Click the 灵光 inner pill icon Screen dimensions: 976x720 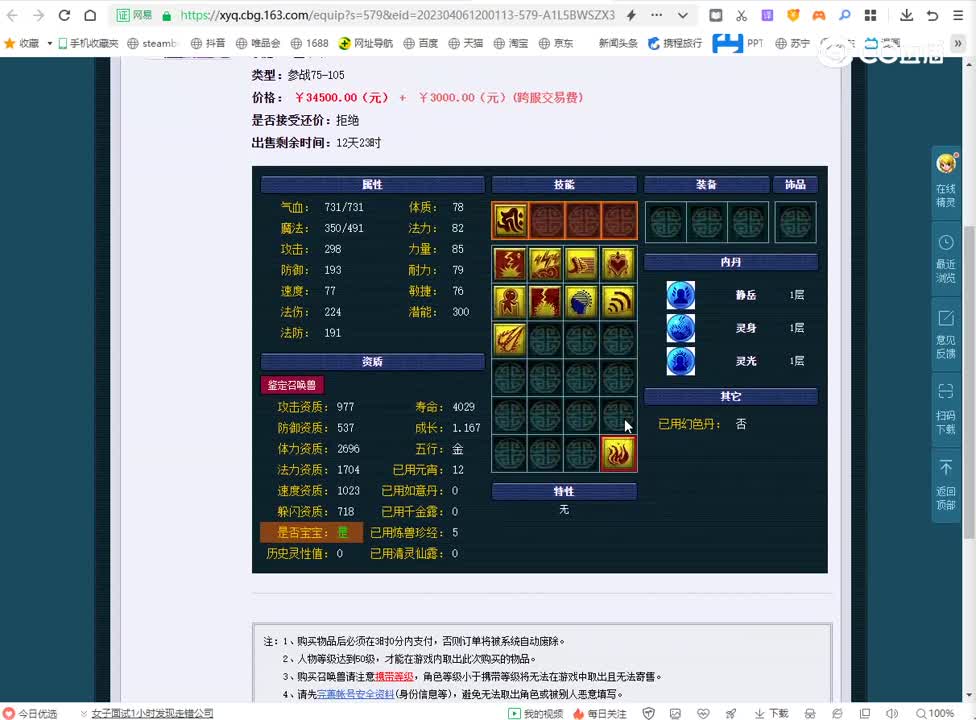point(681,361)
